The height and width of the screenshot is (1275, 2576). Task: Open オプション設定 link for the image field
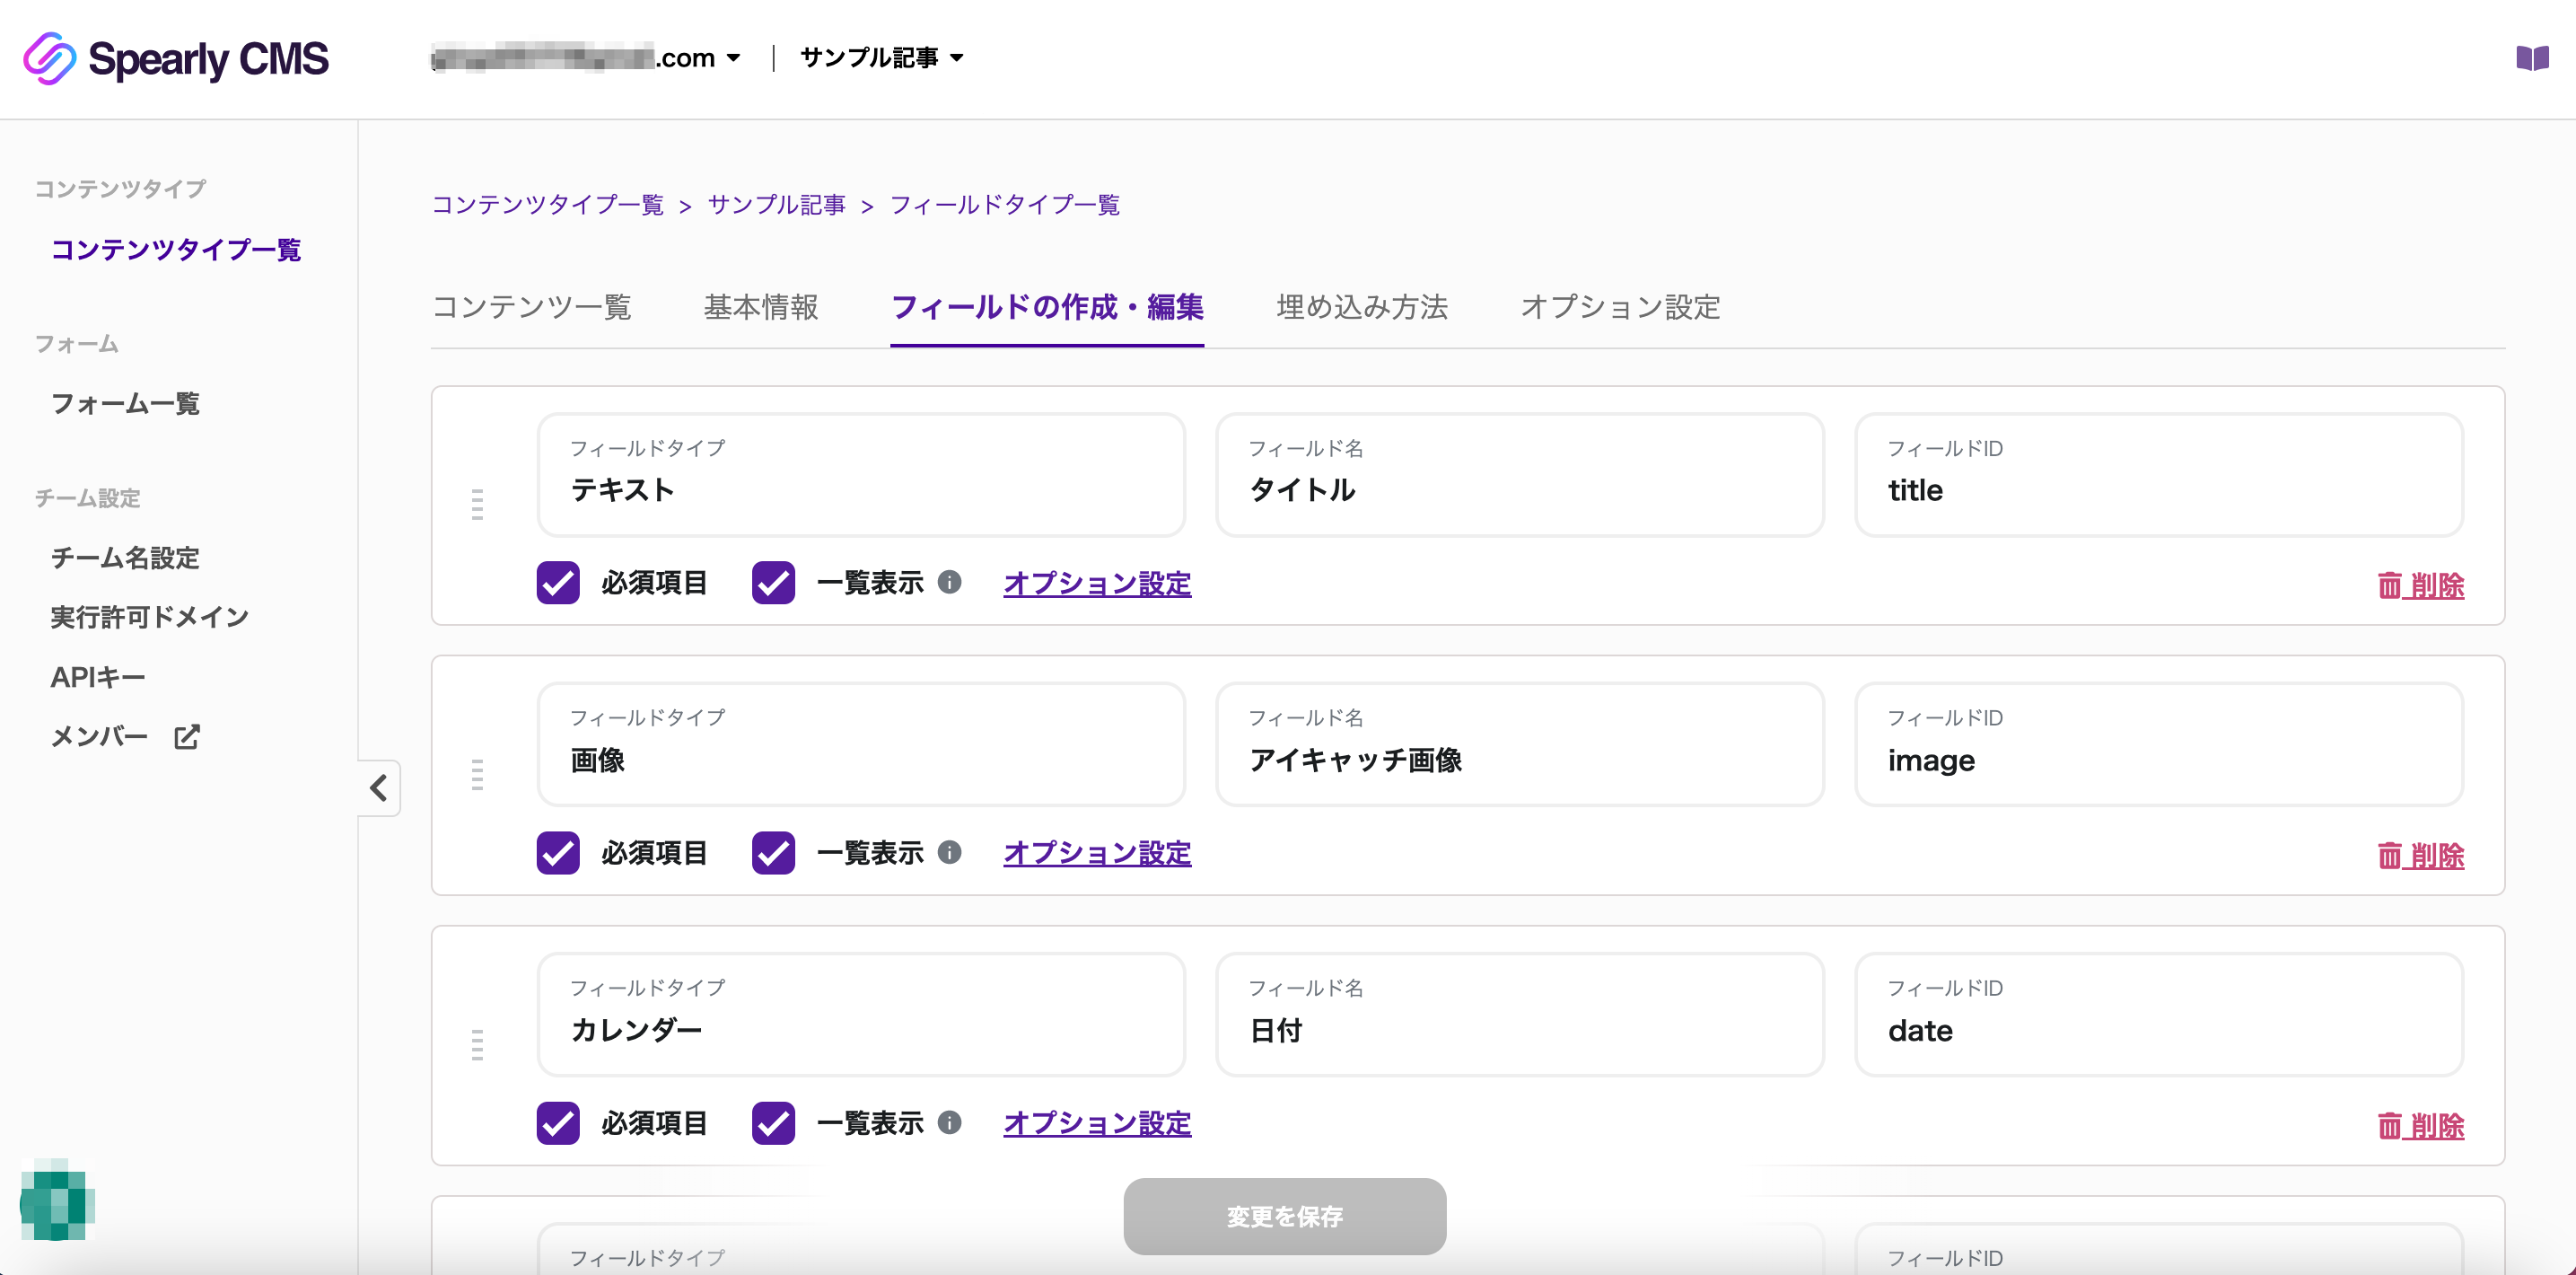[1097, 853]
